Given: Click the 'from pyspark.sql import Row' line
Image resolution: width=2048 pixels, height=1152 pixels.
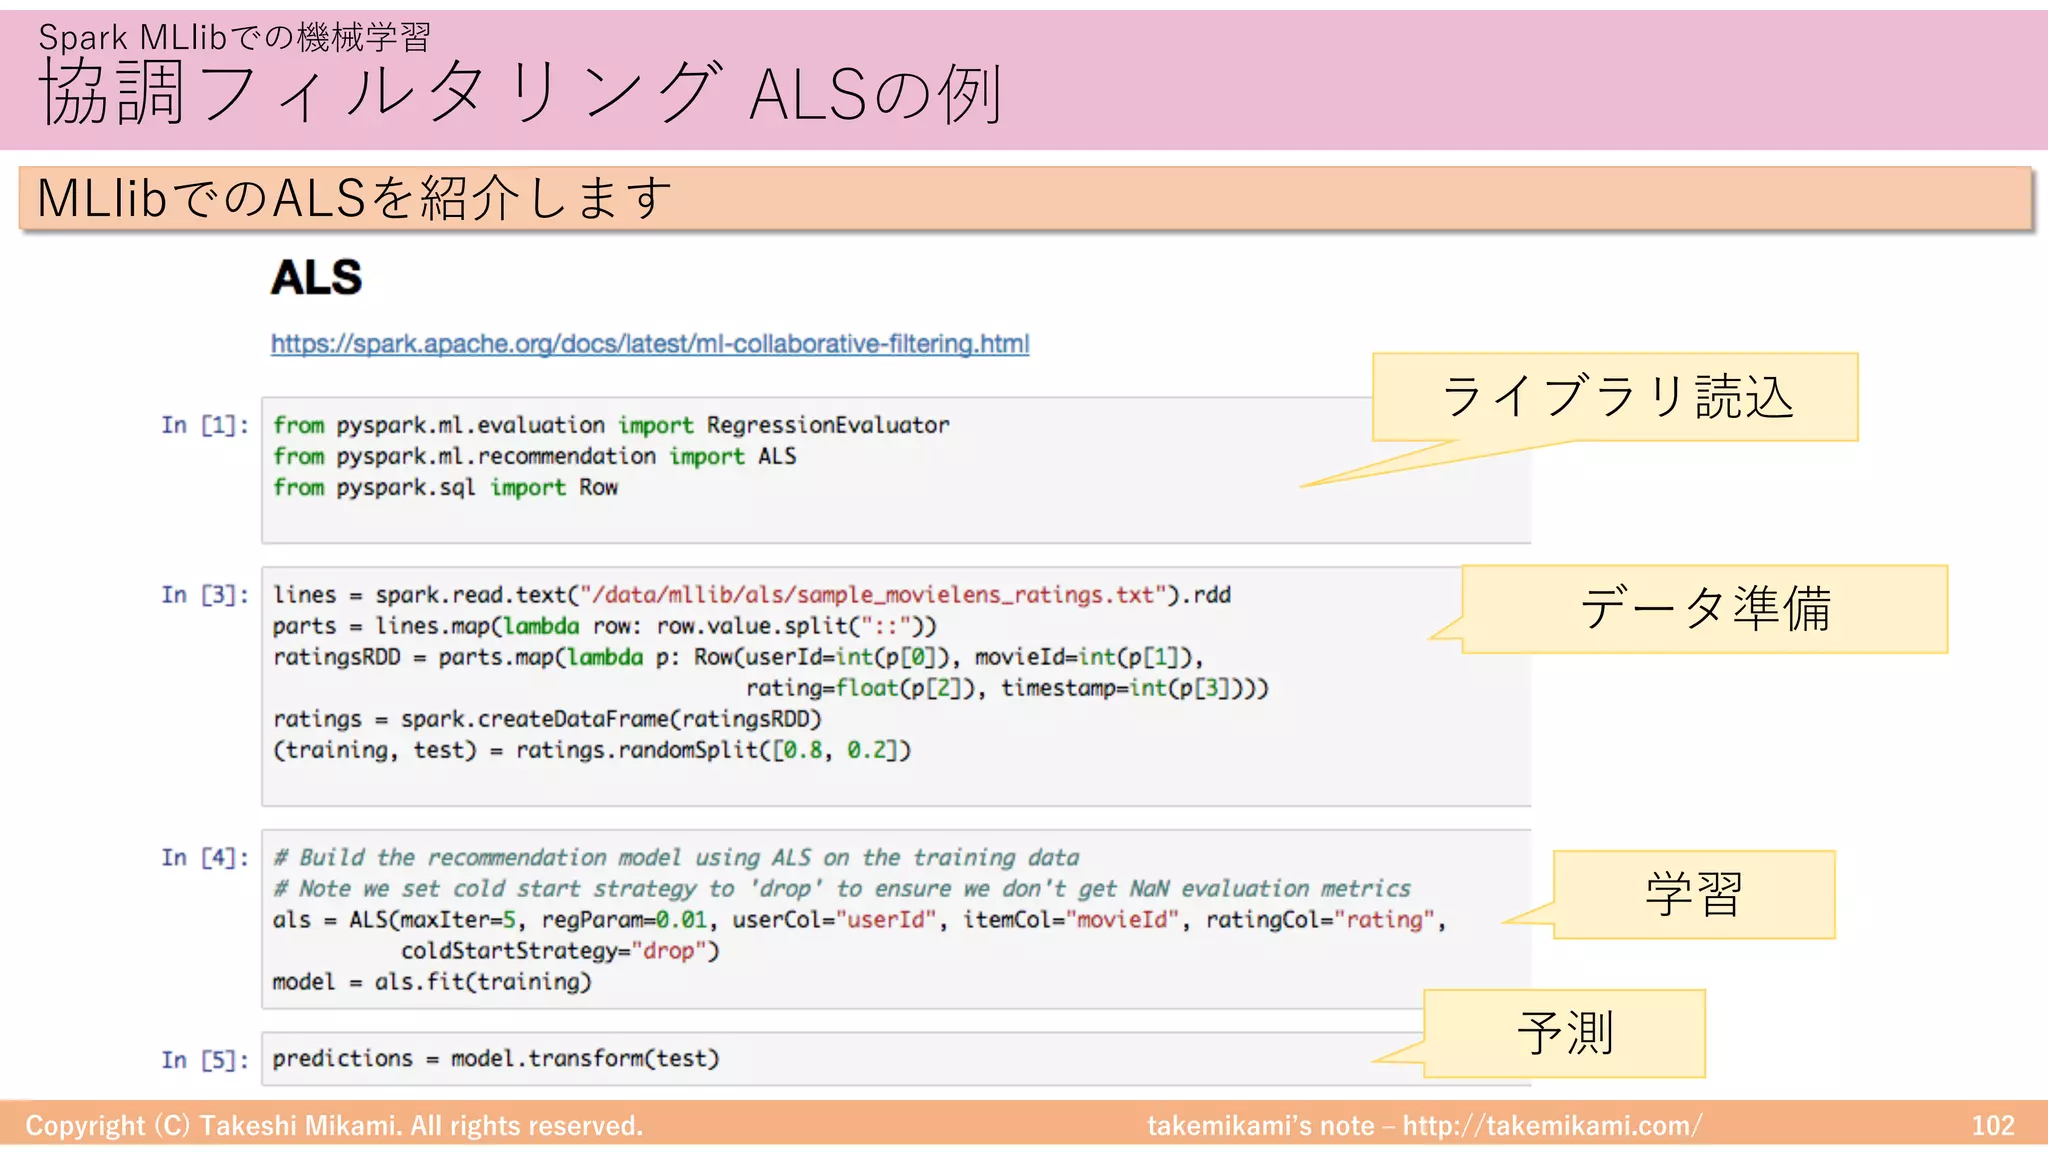Looking at the screenshot, I should coord(445,487).
